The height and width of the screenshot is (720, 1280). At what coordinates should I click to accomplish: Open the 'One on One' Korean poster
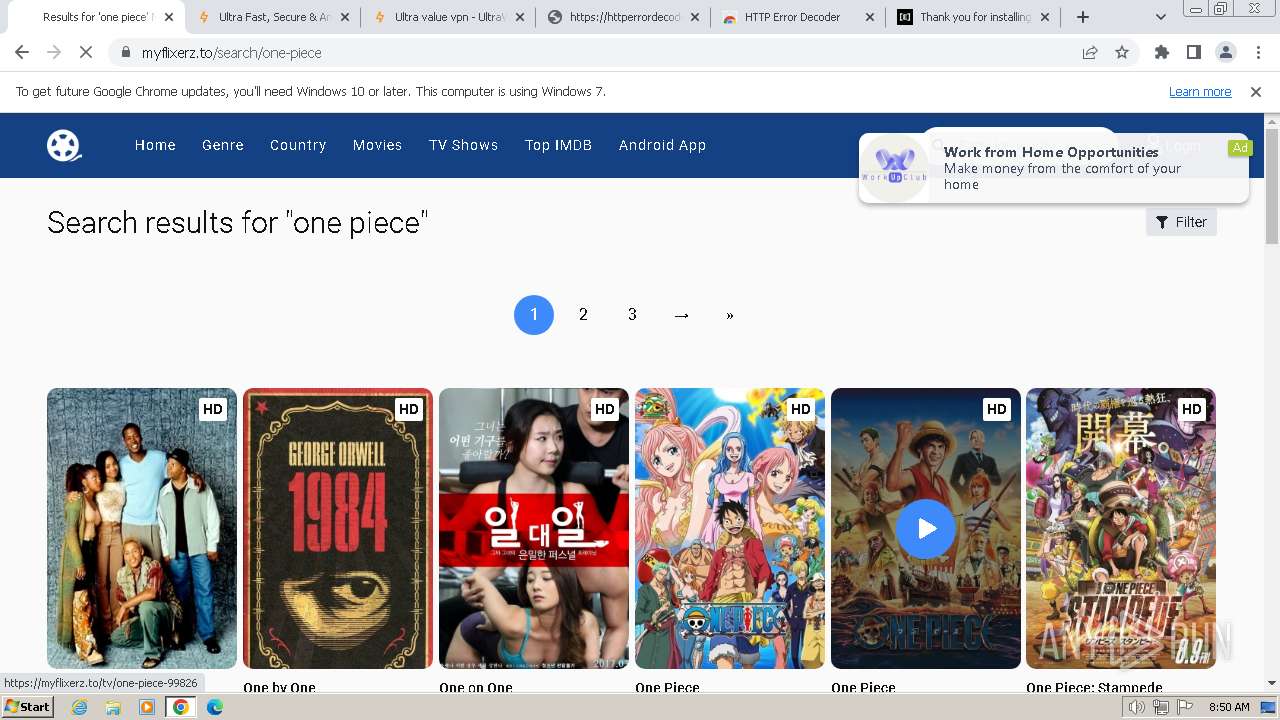point(534,528)
